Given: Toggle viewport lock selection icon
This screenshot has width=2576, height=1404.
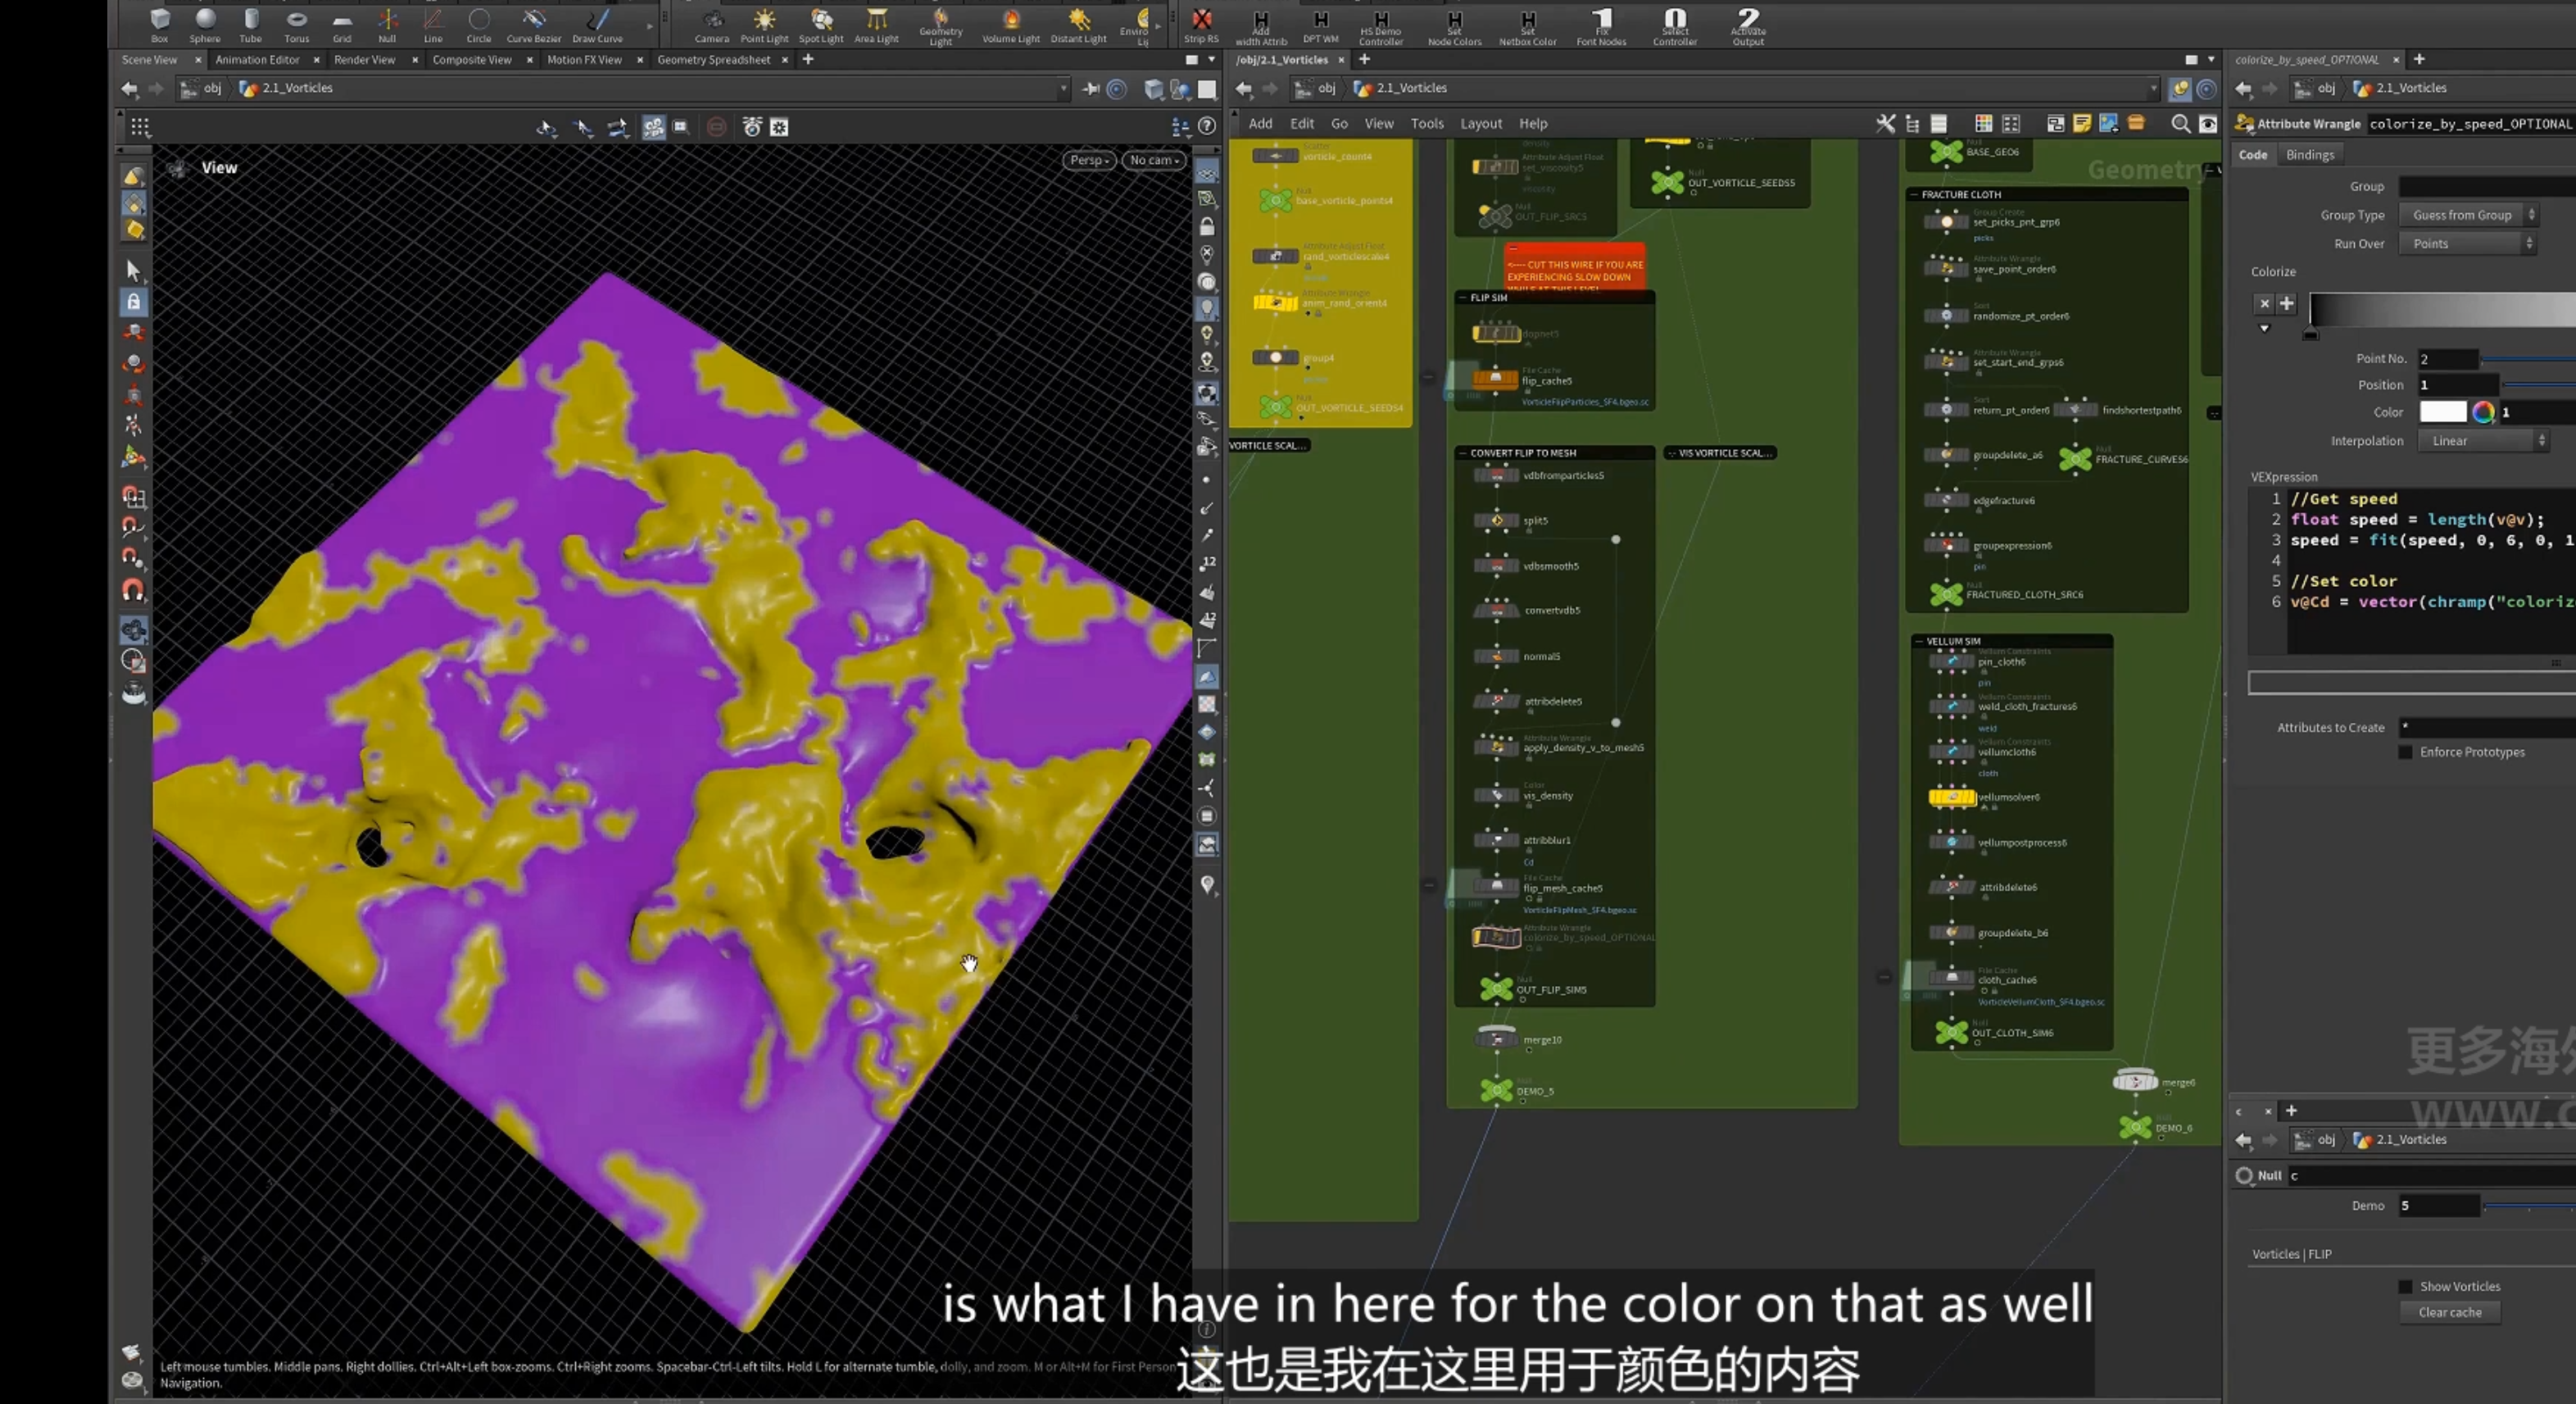Looking at the screenshot, I should [x=133, y=301].
